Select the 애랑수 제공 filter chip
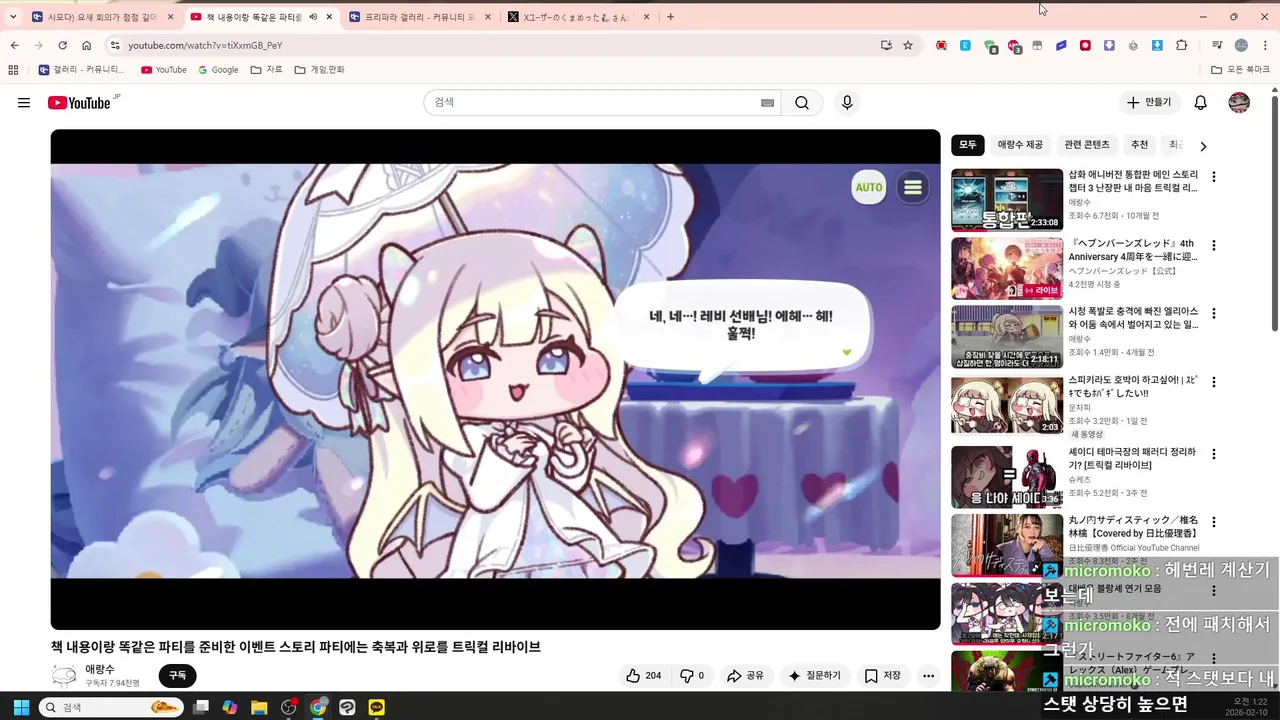Image resolution: width=1280 pixels, height=720 pixels. (x=1020, y=145)
